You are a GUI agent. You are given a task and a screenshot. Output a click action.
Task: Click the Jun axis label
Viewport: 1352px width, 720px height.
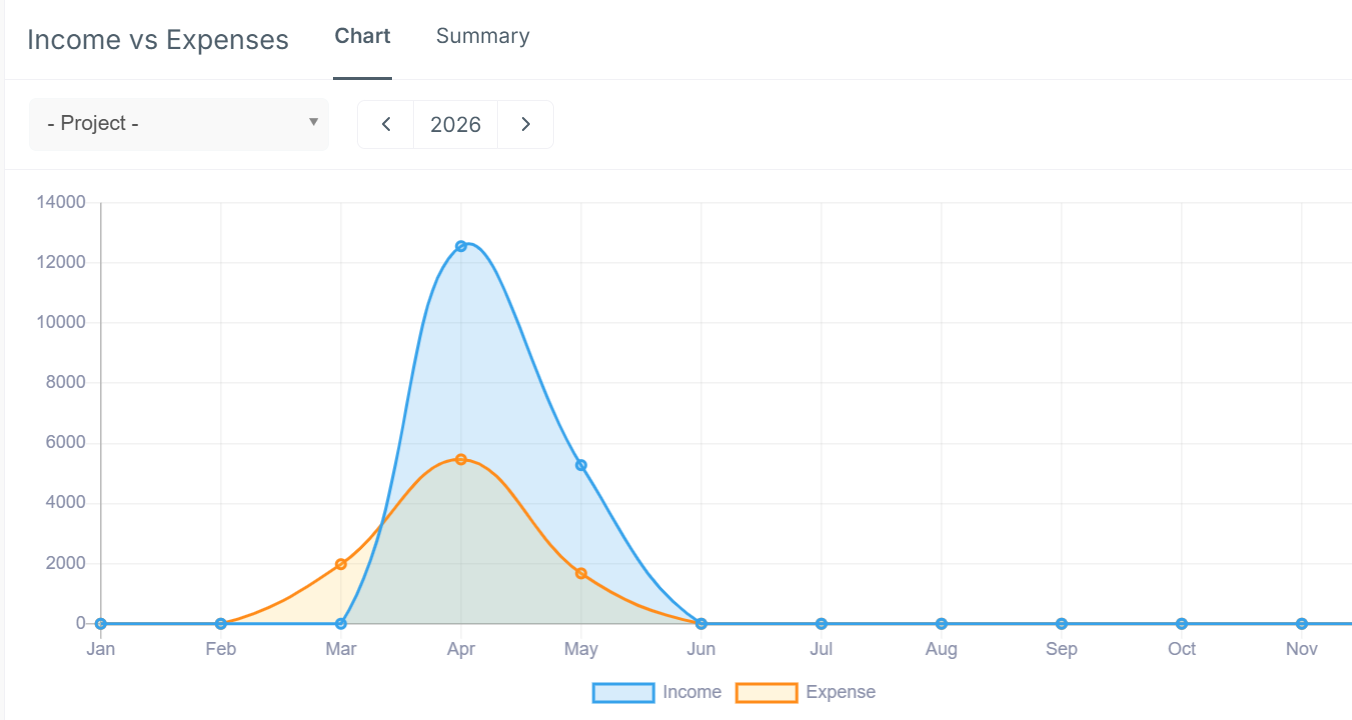point(701,650)
